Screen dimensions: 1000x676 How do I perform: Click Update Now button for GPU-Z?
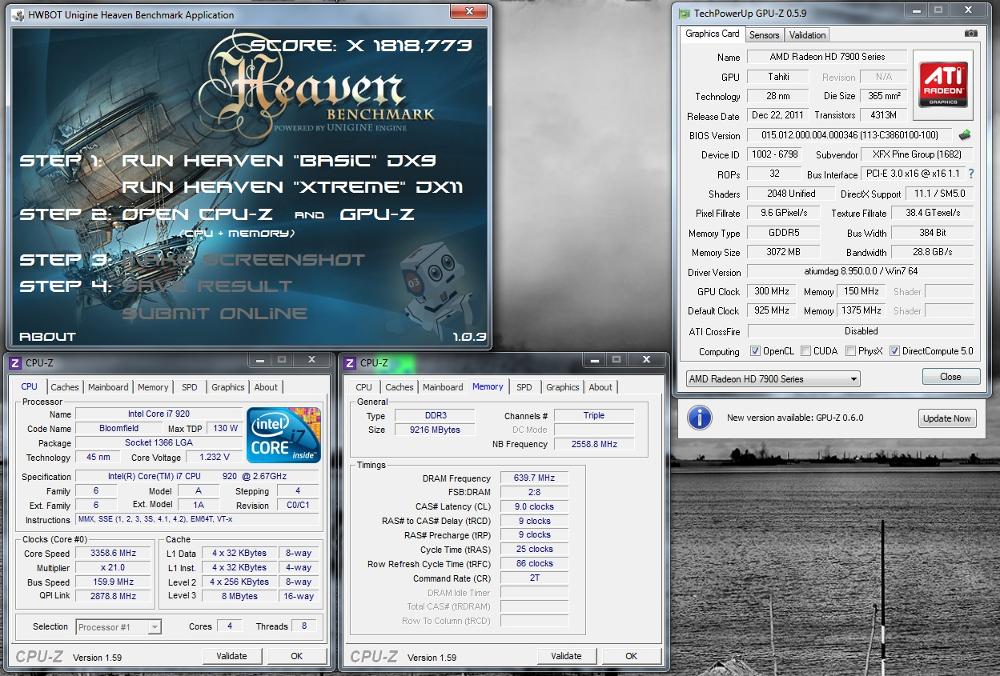point(947,418)
